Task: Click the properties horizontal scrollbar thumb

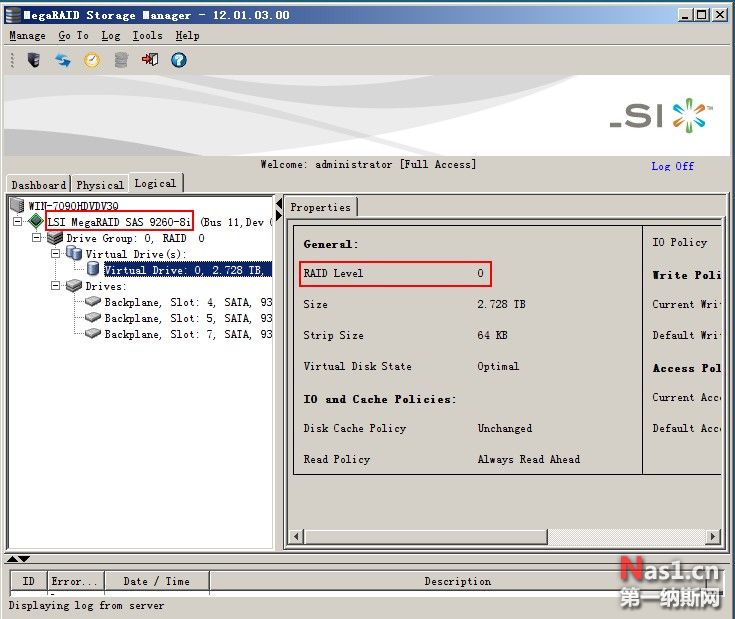Action: point(426,536)
